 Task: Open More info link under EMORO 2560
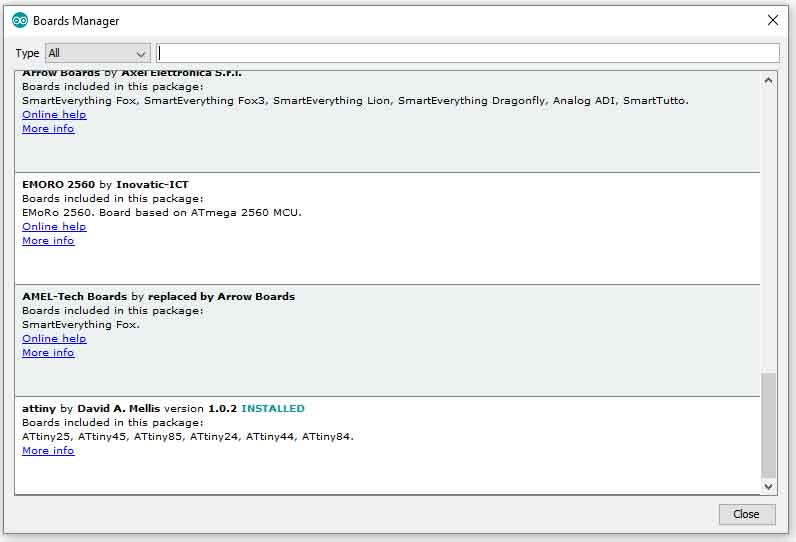[48, 241]
